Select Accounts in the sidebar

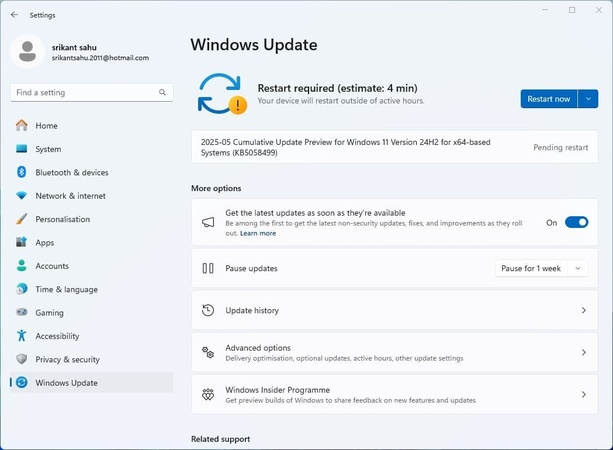91,266
